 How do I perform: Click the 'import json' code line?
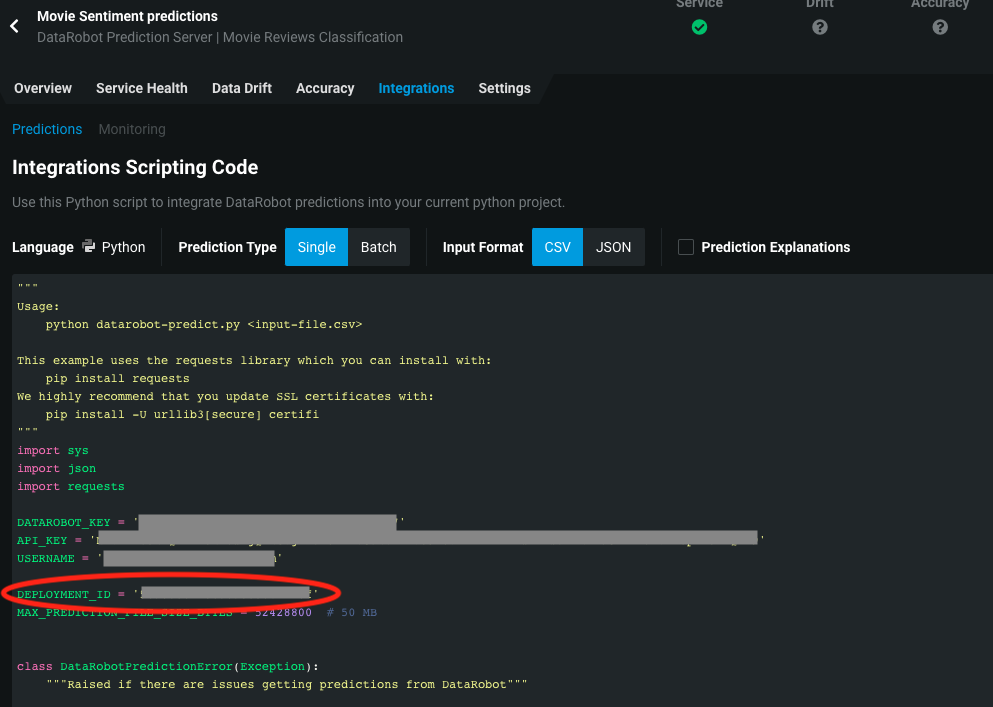tap(56, 468)
